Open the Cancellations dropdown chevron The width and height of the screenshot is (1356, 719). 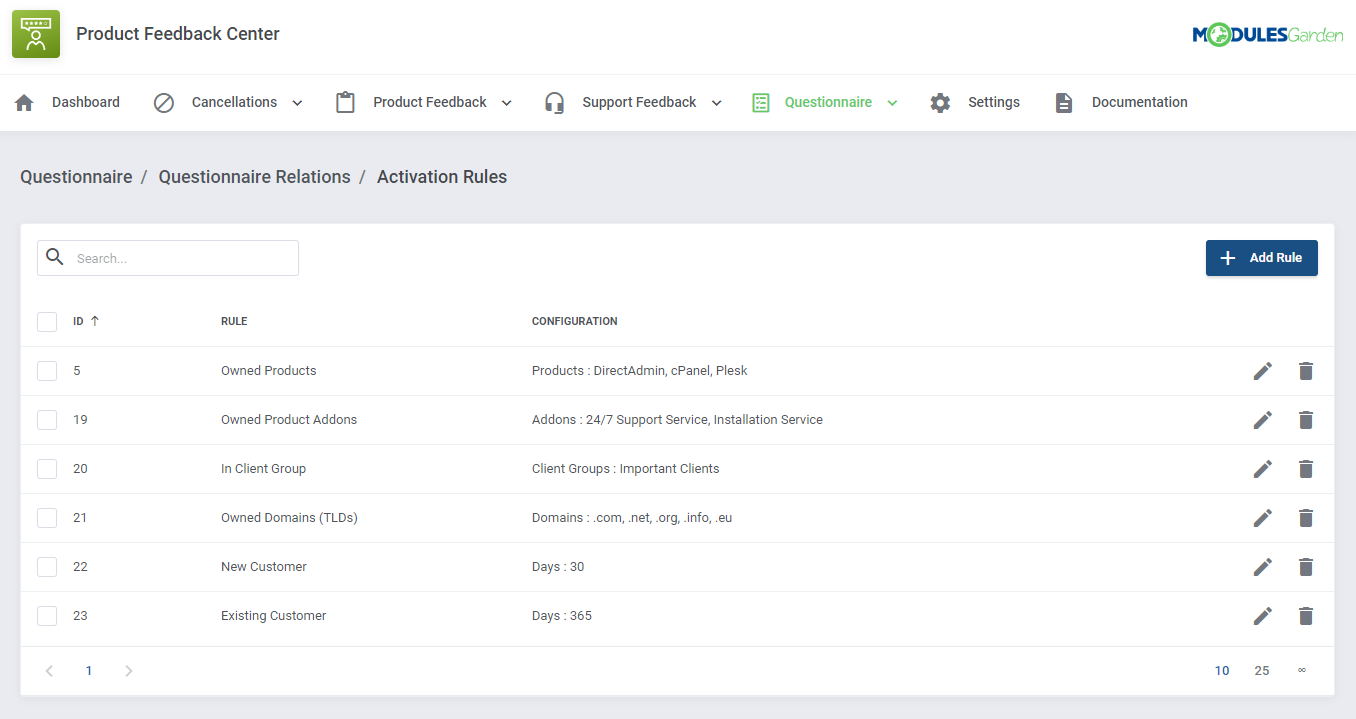tap(296, 102)
